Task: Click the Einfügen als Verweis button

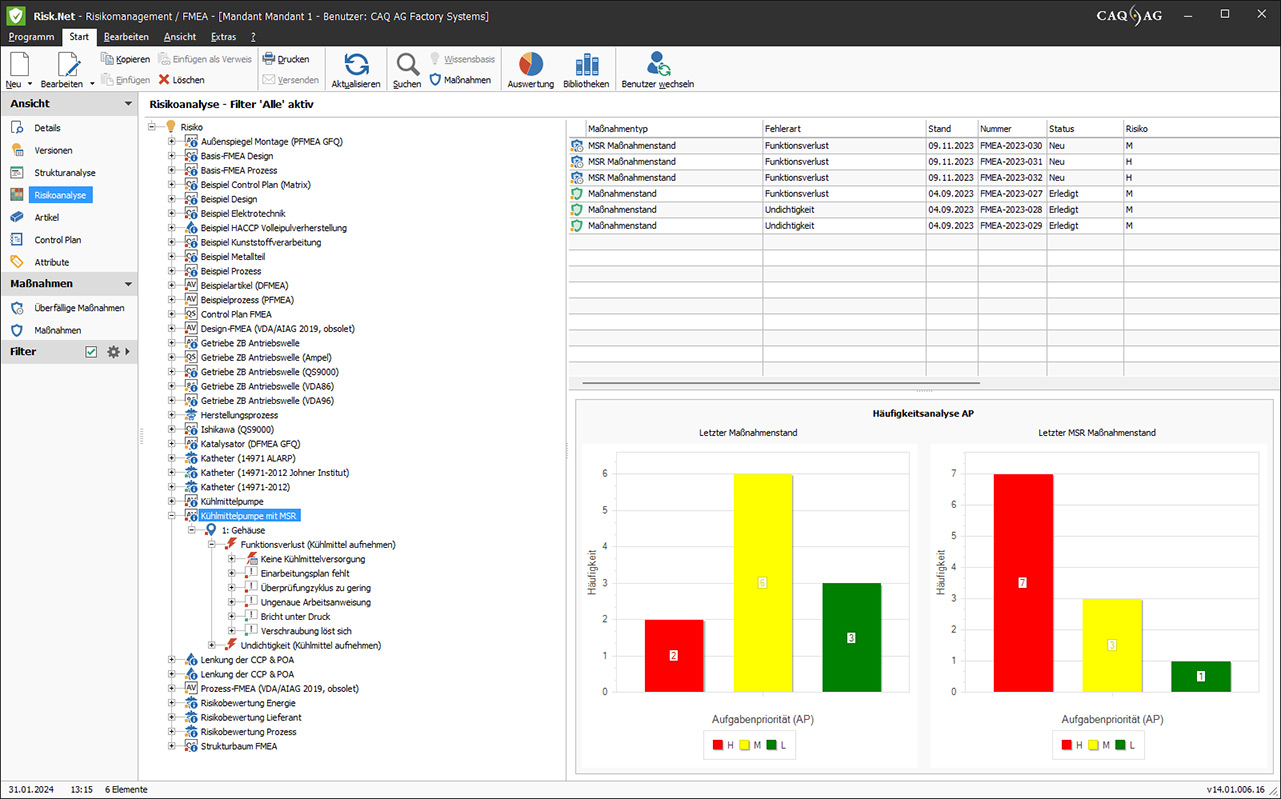Action: pos(205,59)
